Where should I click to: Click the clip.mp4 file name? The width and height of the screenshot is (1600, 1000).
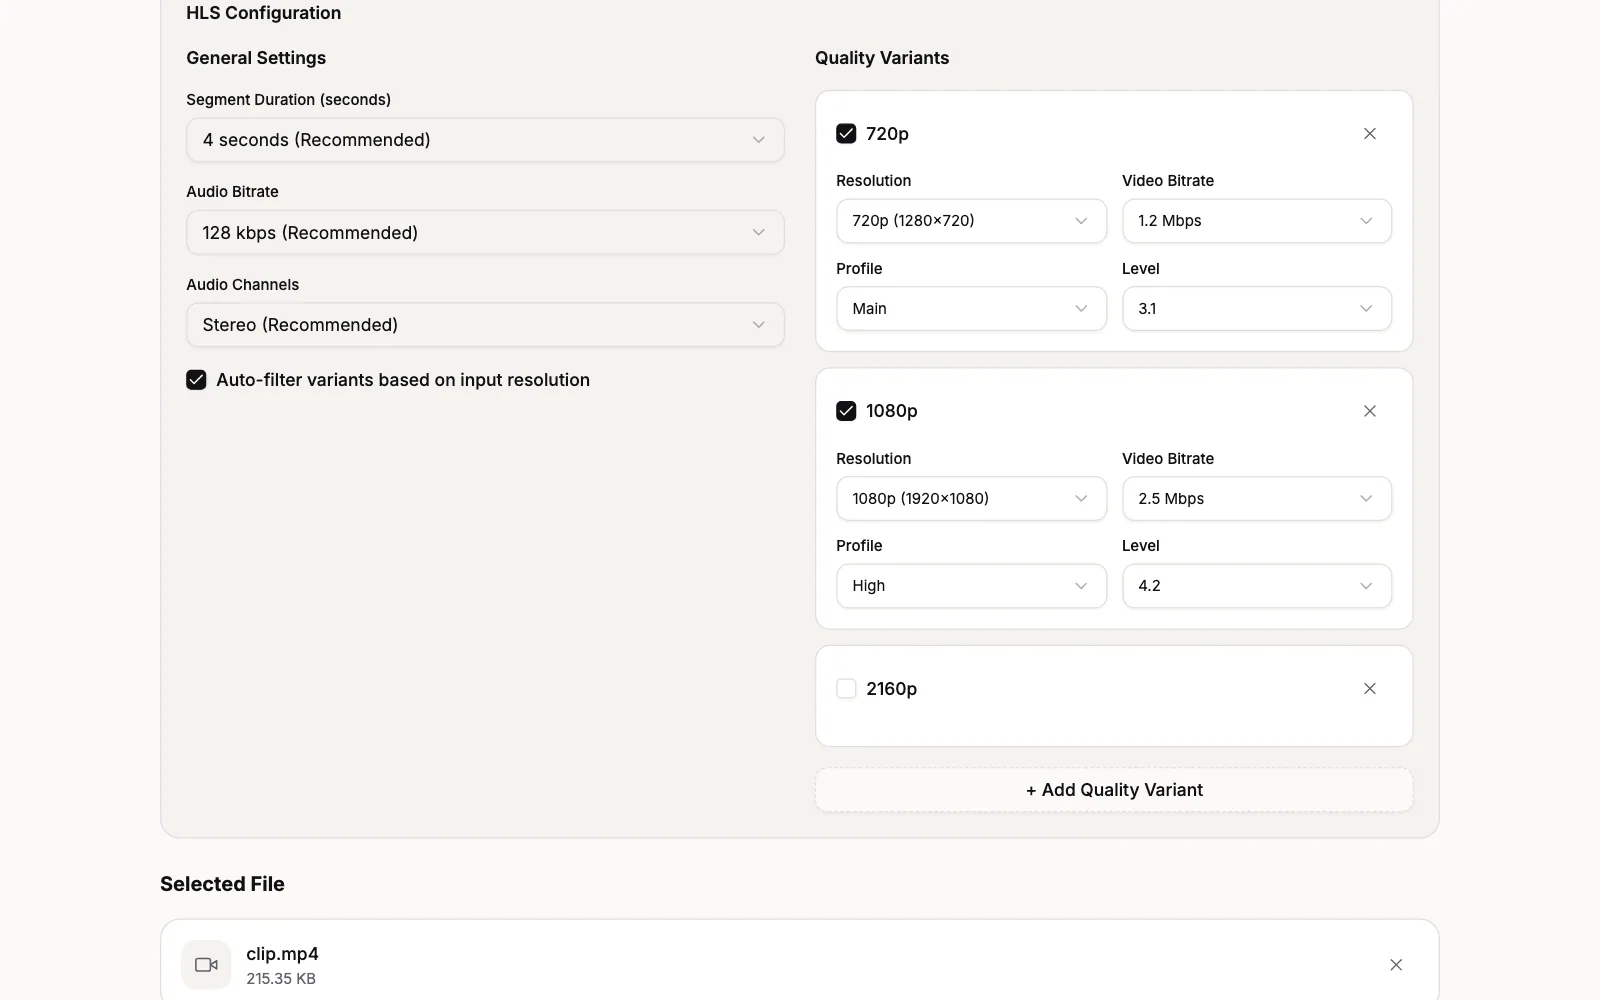pyautogui.click(x=283, y=954)
